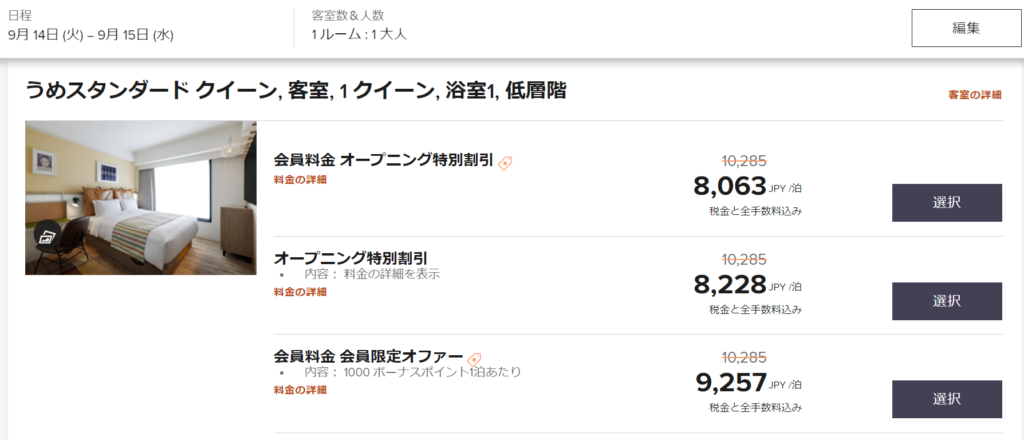This screenshot has width=1024, height=440.
Task: Open 料金の詳細 under 会員料金 オープニング特別割引
Action: click(300, 180)
